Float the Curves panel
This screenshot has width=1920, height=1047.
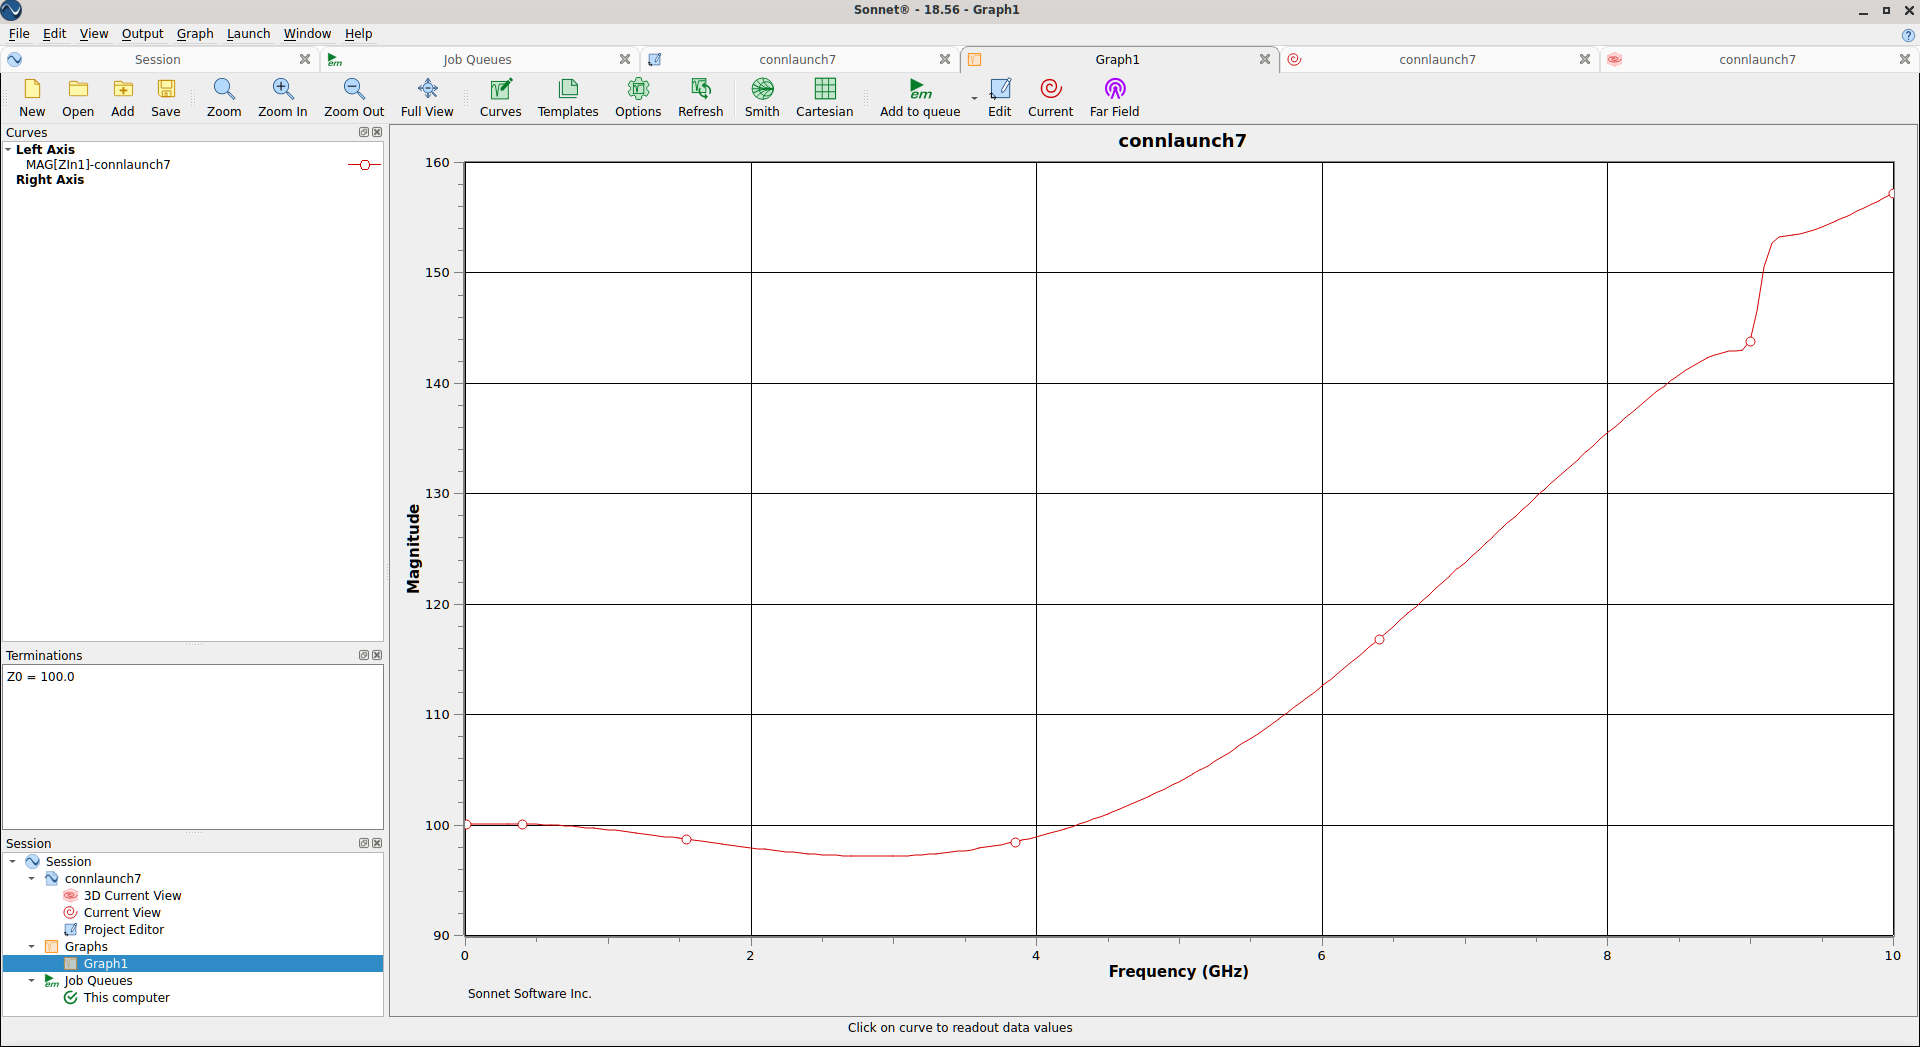[x=364, y=133]
